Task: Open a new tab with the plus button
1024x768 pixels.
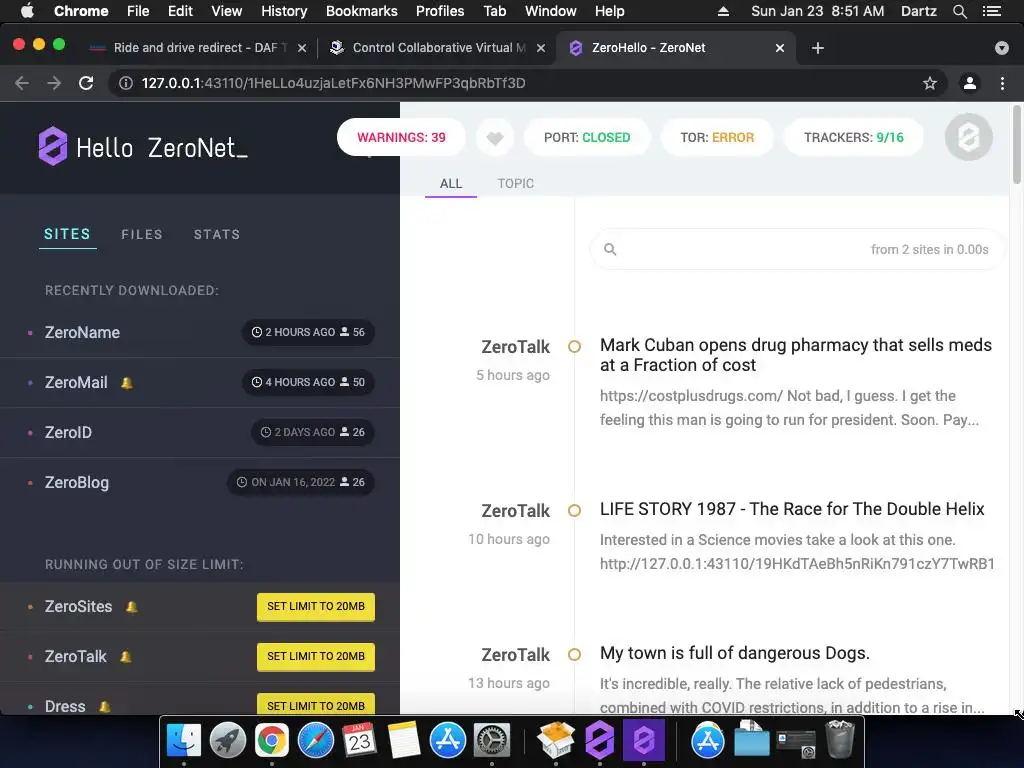Action: 818,48
